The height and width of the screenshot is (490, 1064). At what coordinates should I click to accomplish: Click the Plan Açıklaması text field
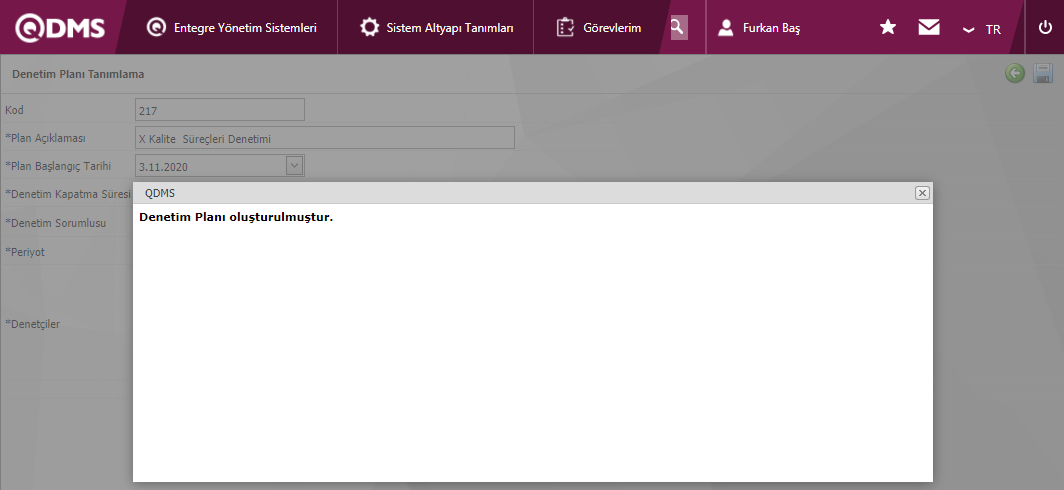(x=325, y=138)
